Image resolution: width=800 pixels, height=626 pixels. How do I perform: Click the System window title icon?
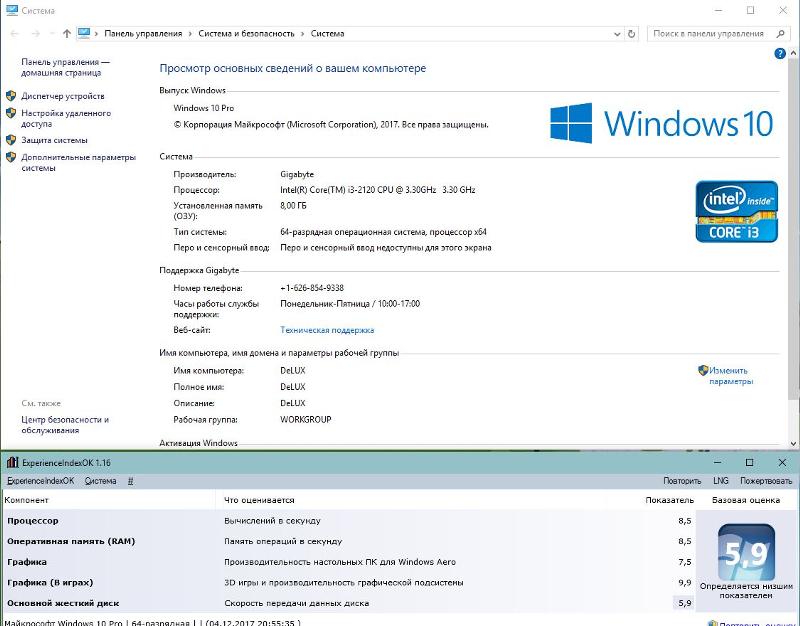tap(12, 10)
